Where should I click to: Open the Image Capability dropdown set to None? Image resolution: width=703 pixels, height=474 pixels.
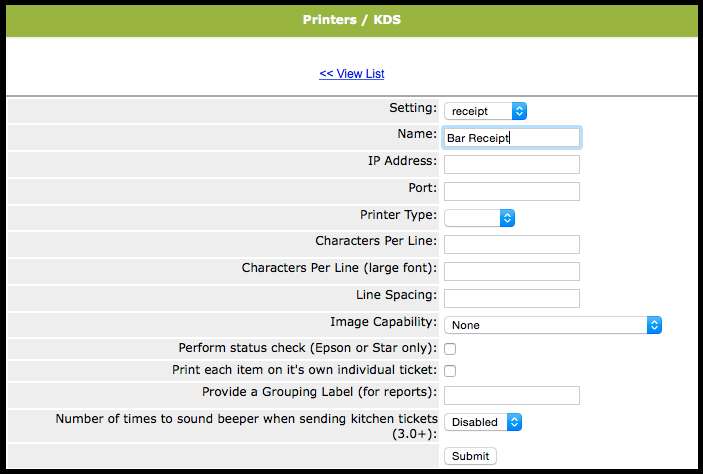pos(553,325)
